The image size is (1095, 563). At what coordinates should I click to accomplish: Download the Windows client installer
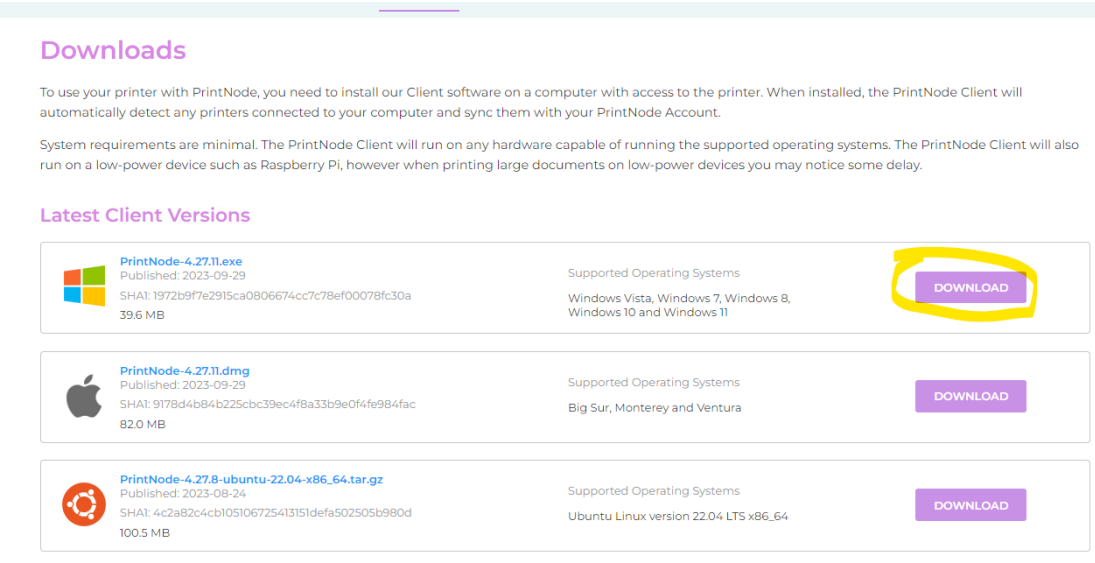(970, 288)
